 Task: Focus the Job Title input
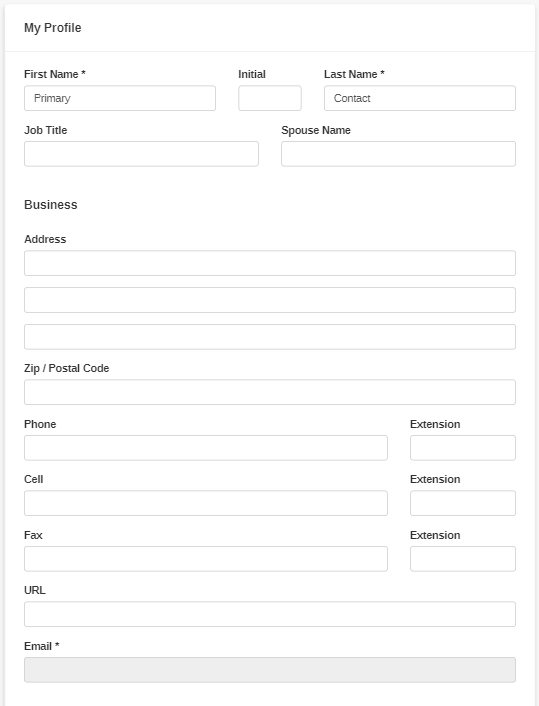141,154
